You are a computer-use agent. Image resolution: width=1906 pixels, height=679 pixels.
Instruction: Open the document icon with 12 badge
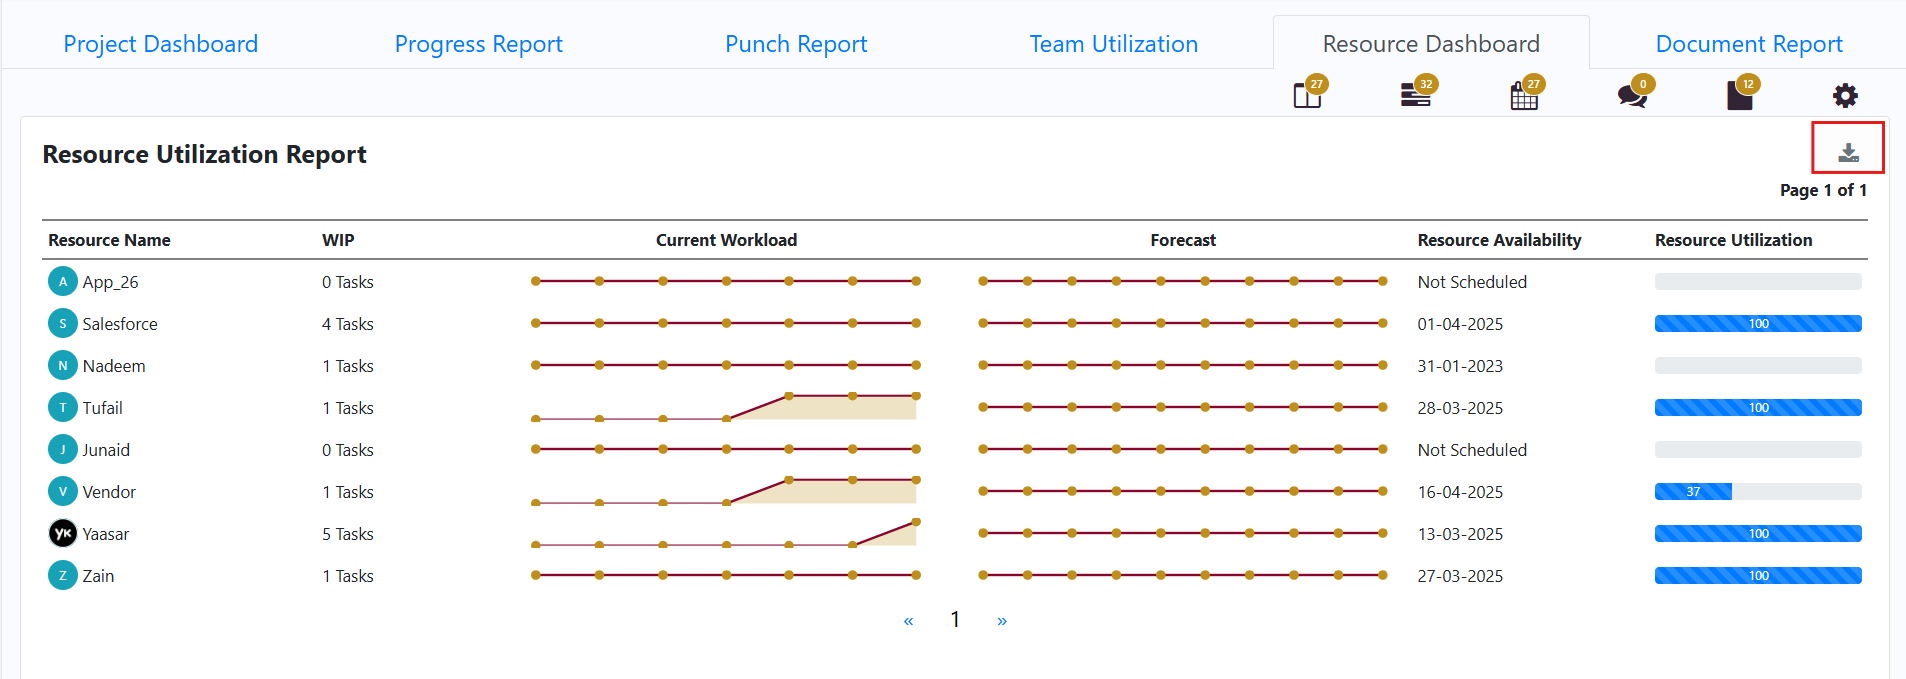click(x=1739, y=96)
